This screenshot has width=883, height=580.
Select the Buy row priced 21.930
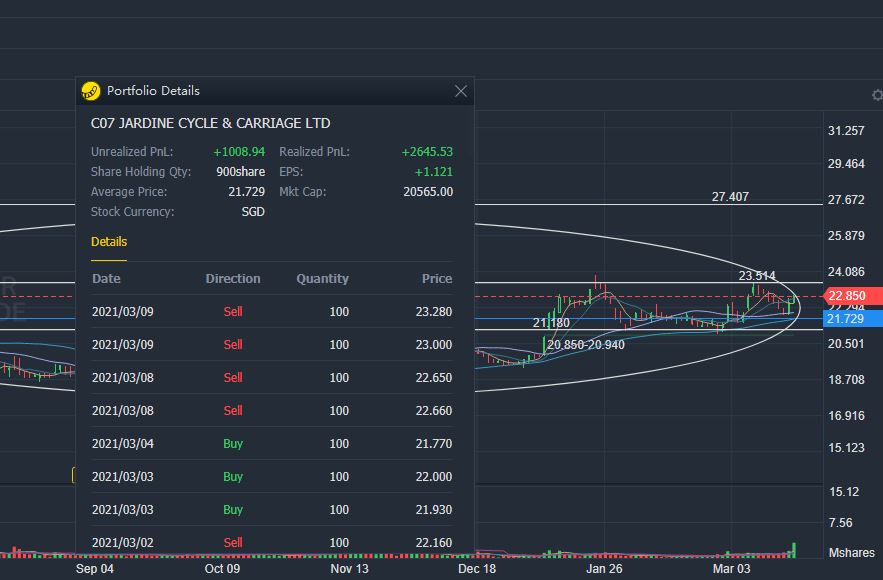(271, 510)
